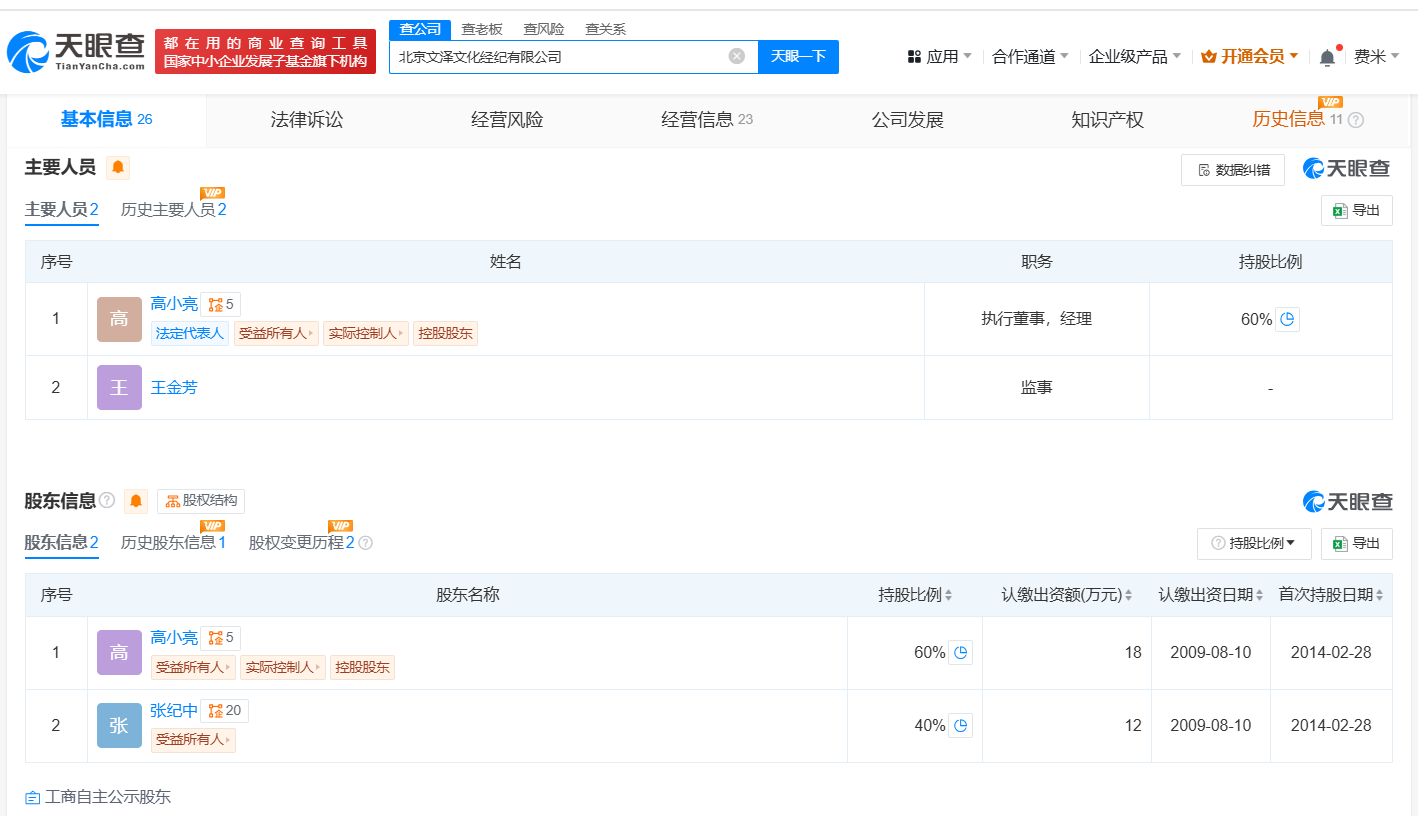Open 王金芳 profile link
The image size is (1418, 816).
174,387
